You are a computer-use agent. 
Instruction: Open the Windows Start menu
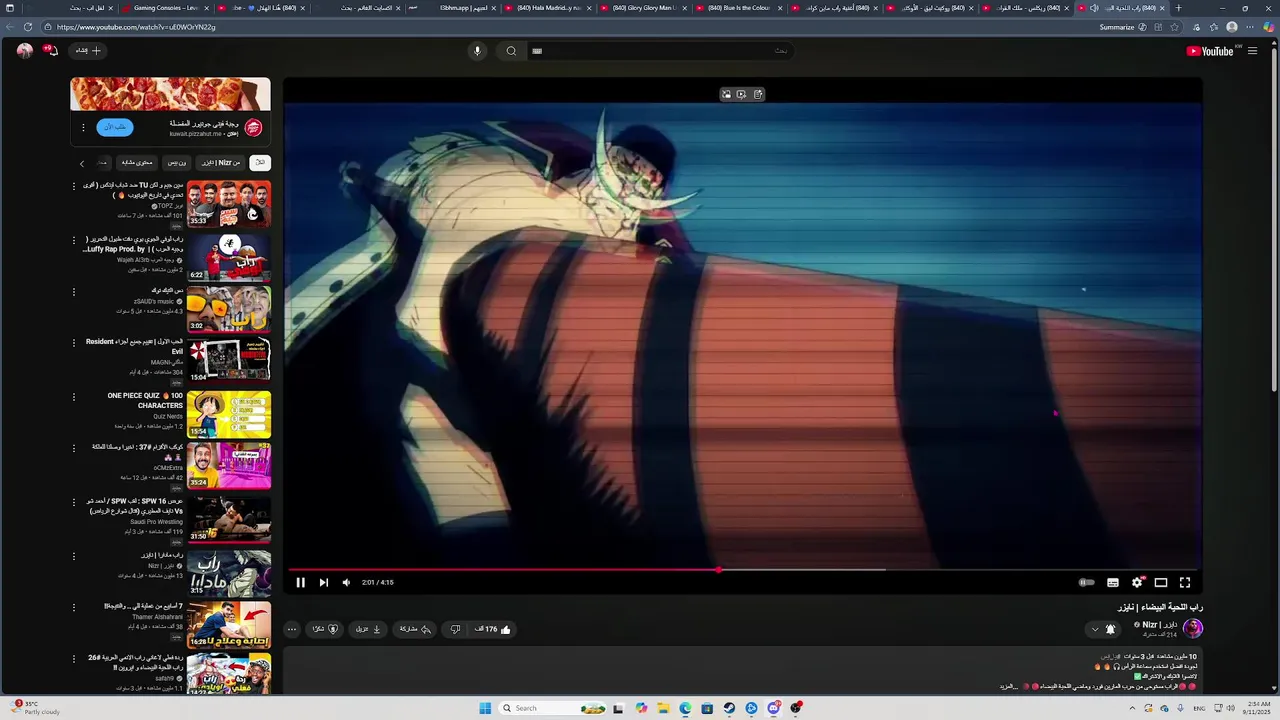485,708
